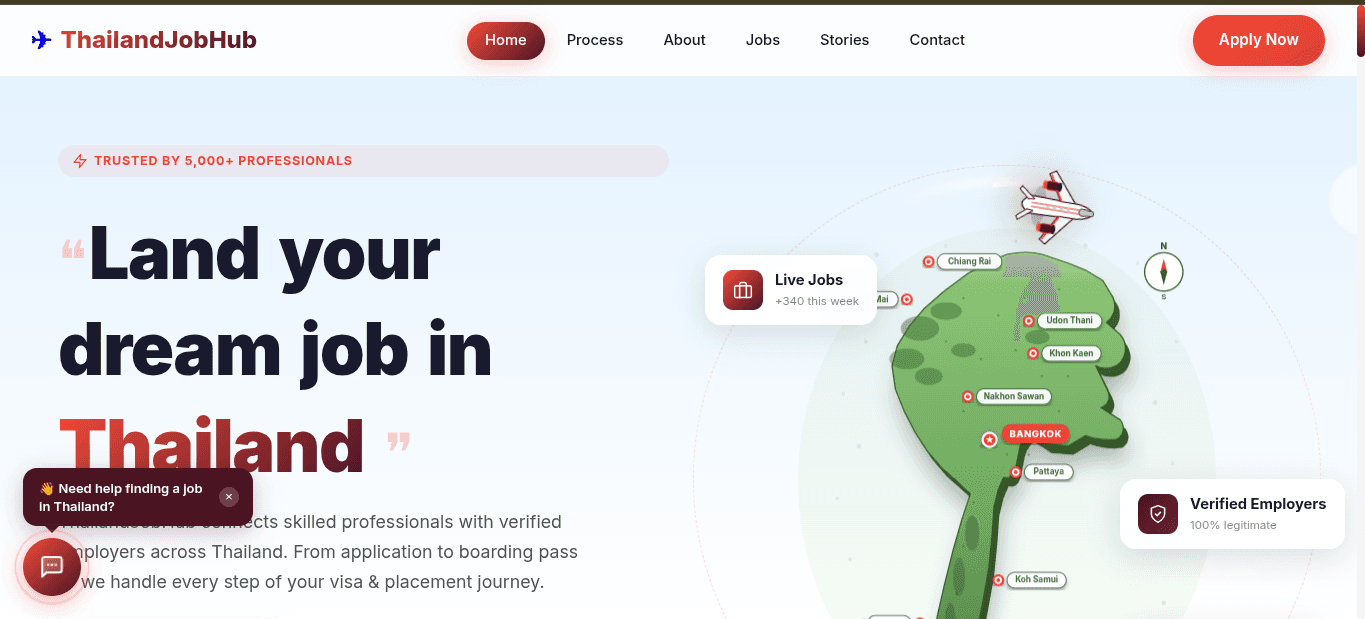
Task: Click the Pattaya location pin
Action: pyautogui.click(x=1015, y=472)
